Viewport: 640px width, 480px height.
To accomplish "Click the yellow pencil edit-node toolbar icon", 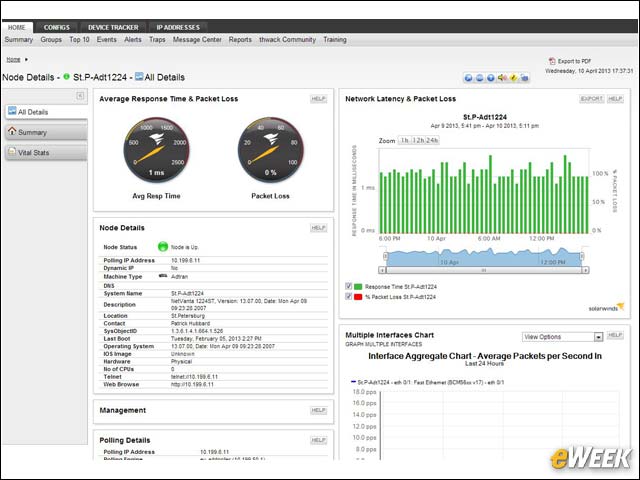I will tap(513, 78).
